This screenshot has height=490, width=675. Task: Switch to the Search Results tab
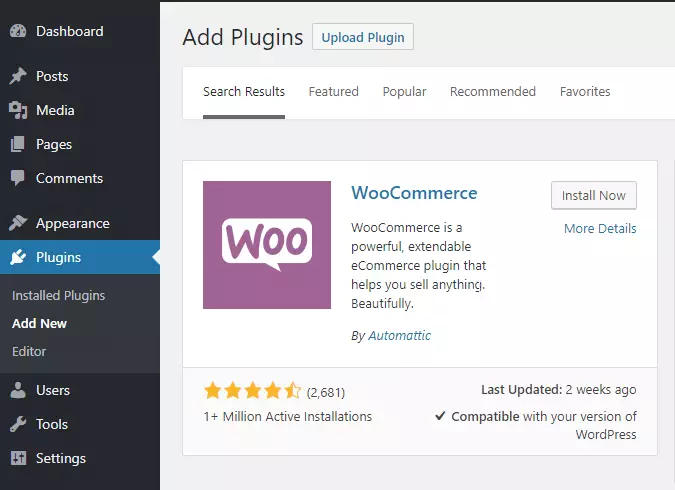click(x=244, y=92)
